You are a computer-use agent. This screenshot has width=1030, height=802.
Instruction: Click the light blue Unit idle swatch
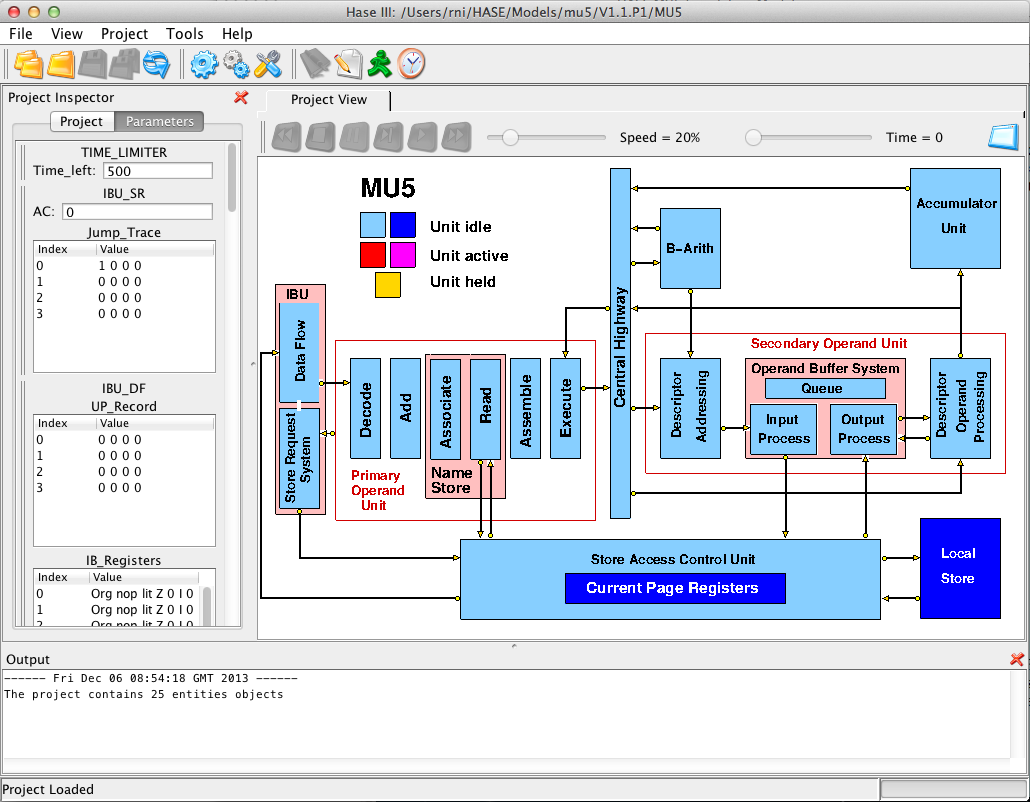(x=372, y=225)
